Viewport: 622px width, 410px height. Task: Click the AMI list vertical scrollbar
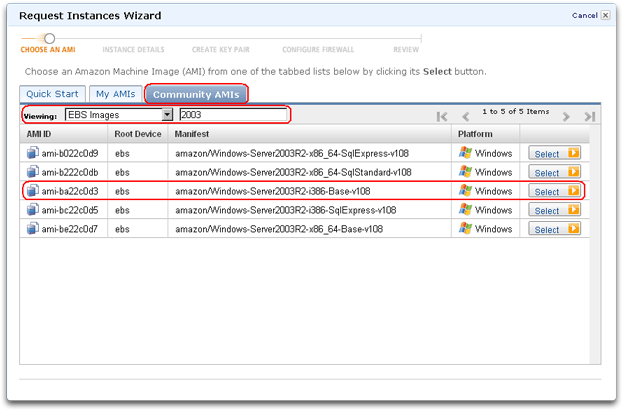595,244
